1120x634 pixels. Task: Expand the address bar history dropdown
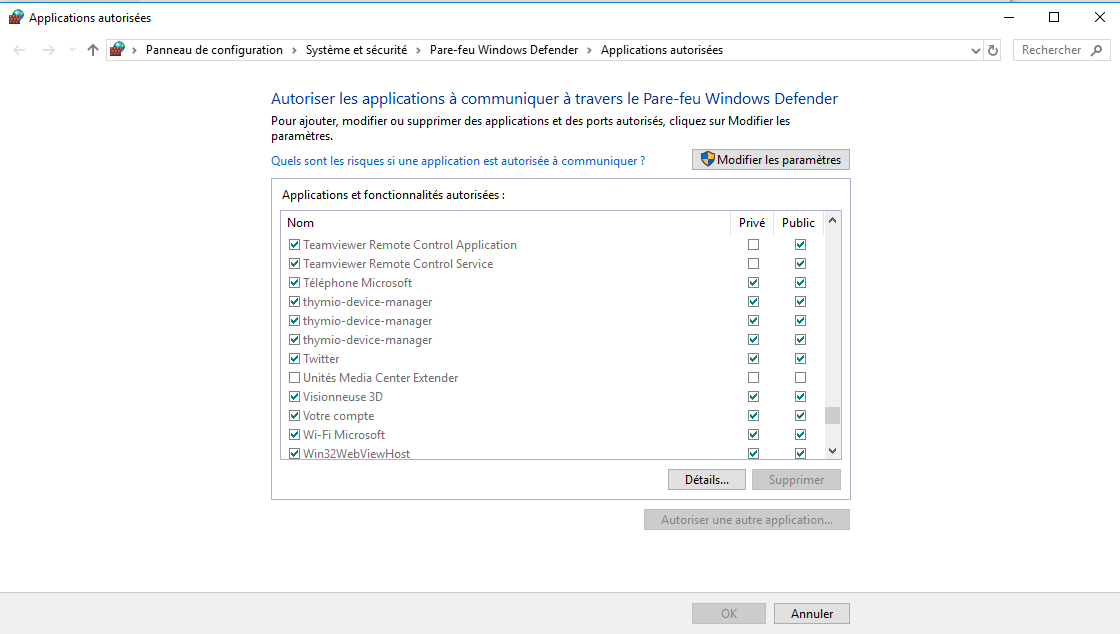pos(976,51)
